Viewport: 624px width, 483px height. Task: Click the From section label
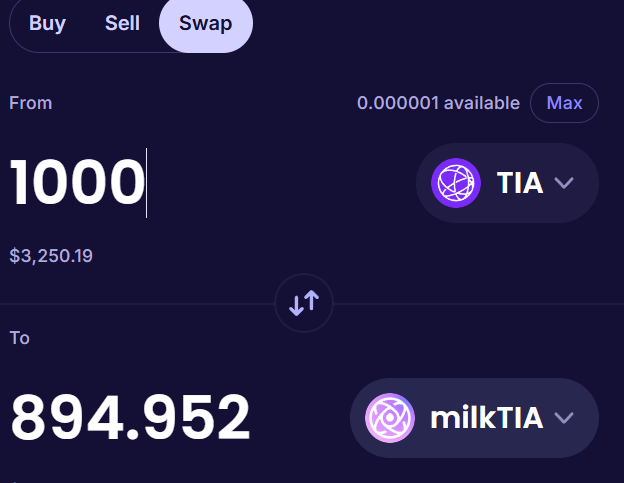(30, 103)
